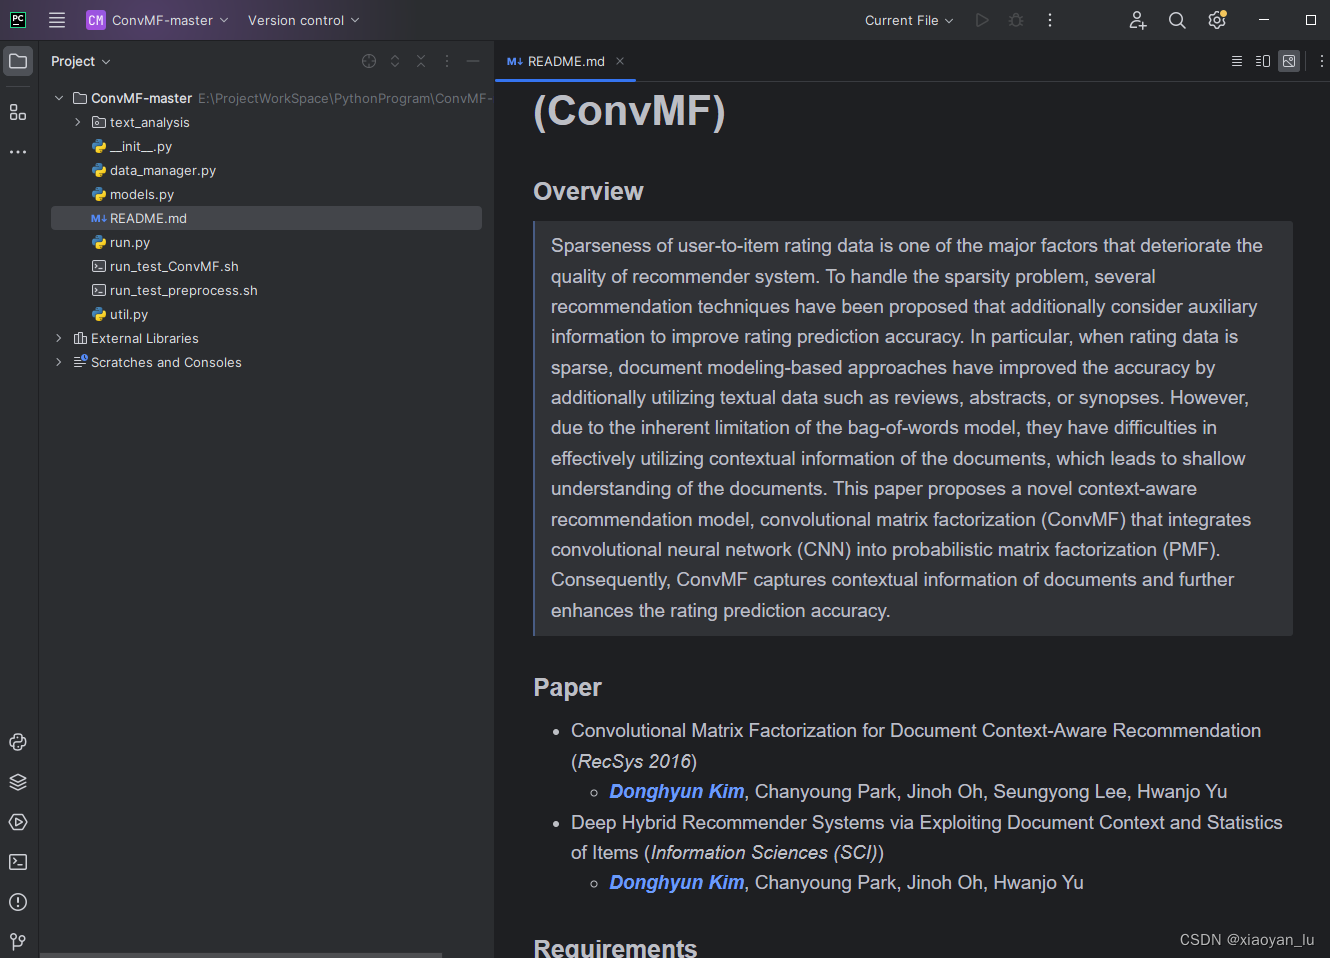The image size is (1330, 958).
Task: Open PyCharm settings with the gear button
Action: pos(1216,20)
